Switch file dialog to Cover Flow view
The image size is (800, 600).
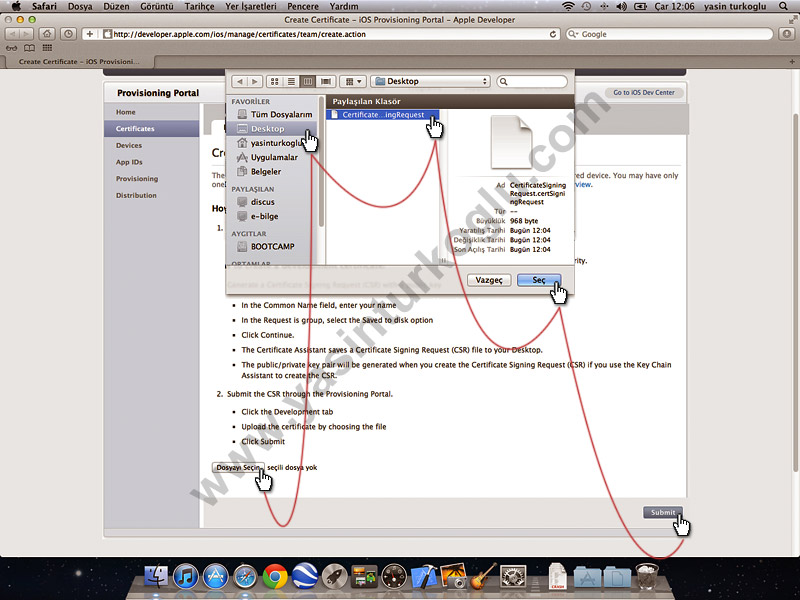tap(326, 82)
